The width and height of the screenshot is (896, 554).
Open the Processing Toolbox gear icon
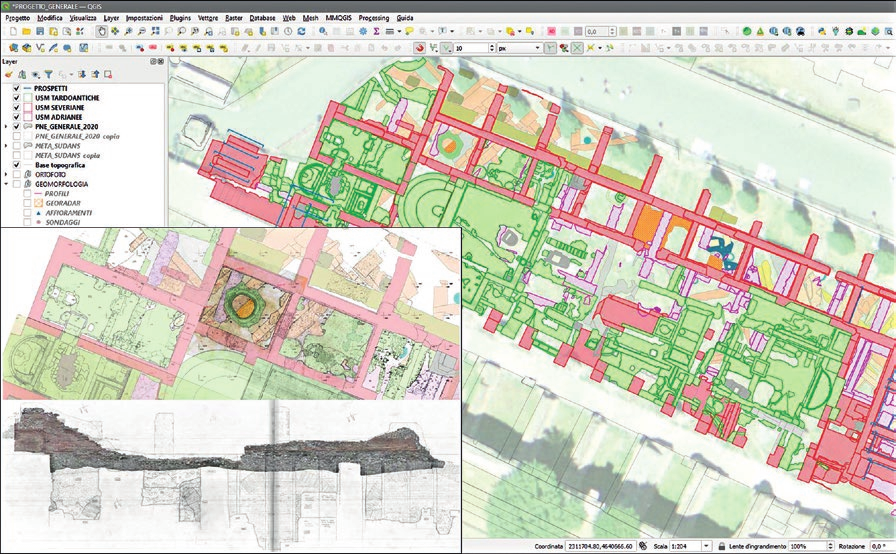[x=363, y=31]
